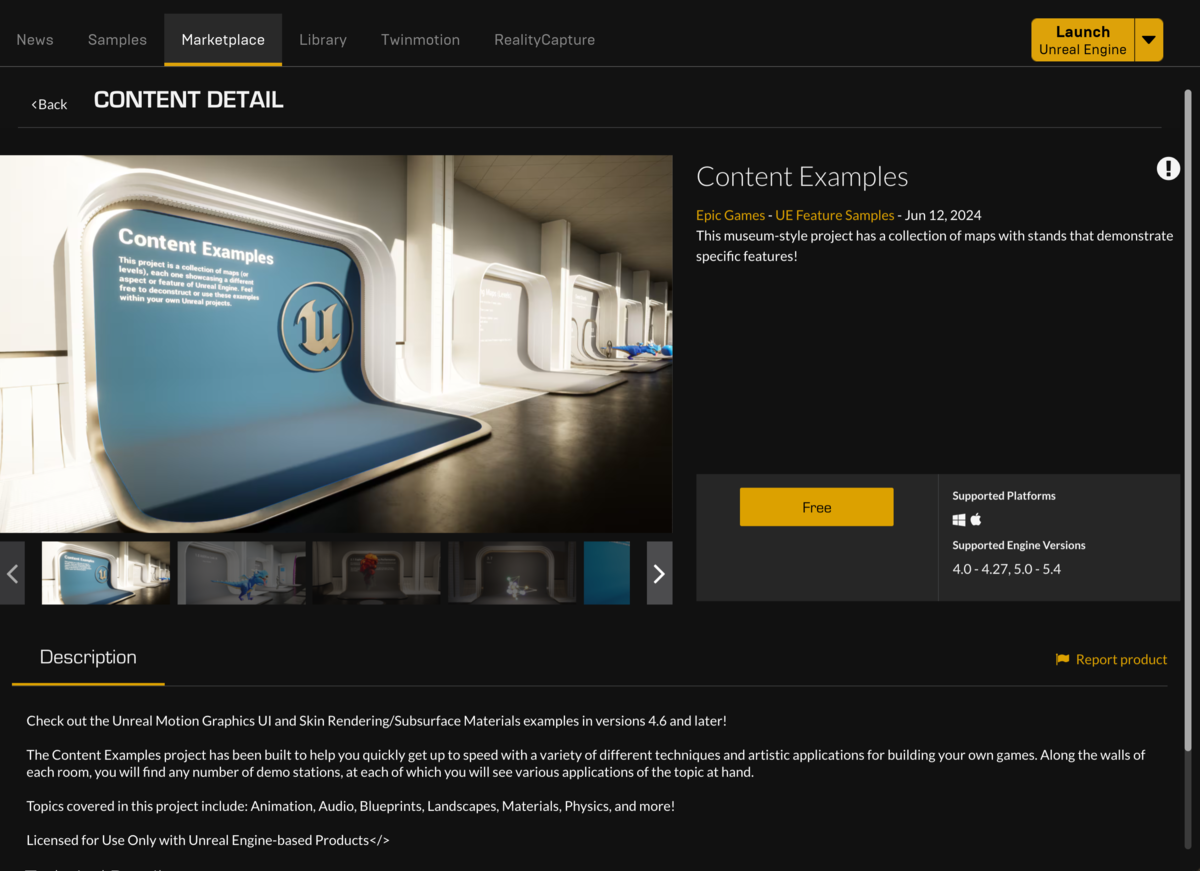
Task: Open the UE Feature Samples category link
Action: tap(835, 215)
